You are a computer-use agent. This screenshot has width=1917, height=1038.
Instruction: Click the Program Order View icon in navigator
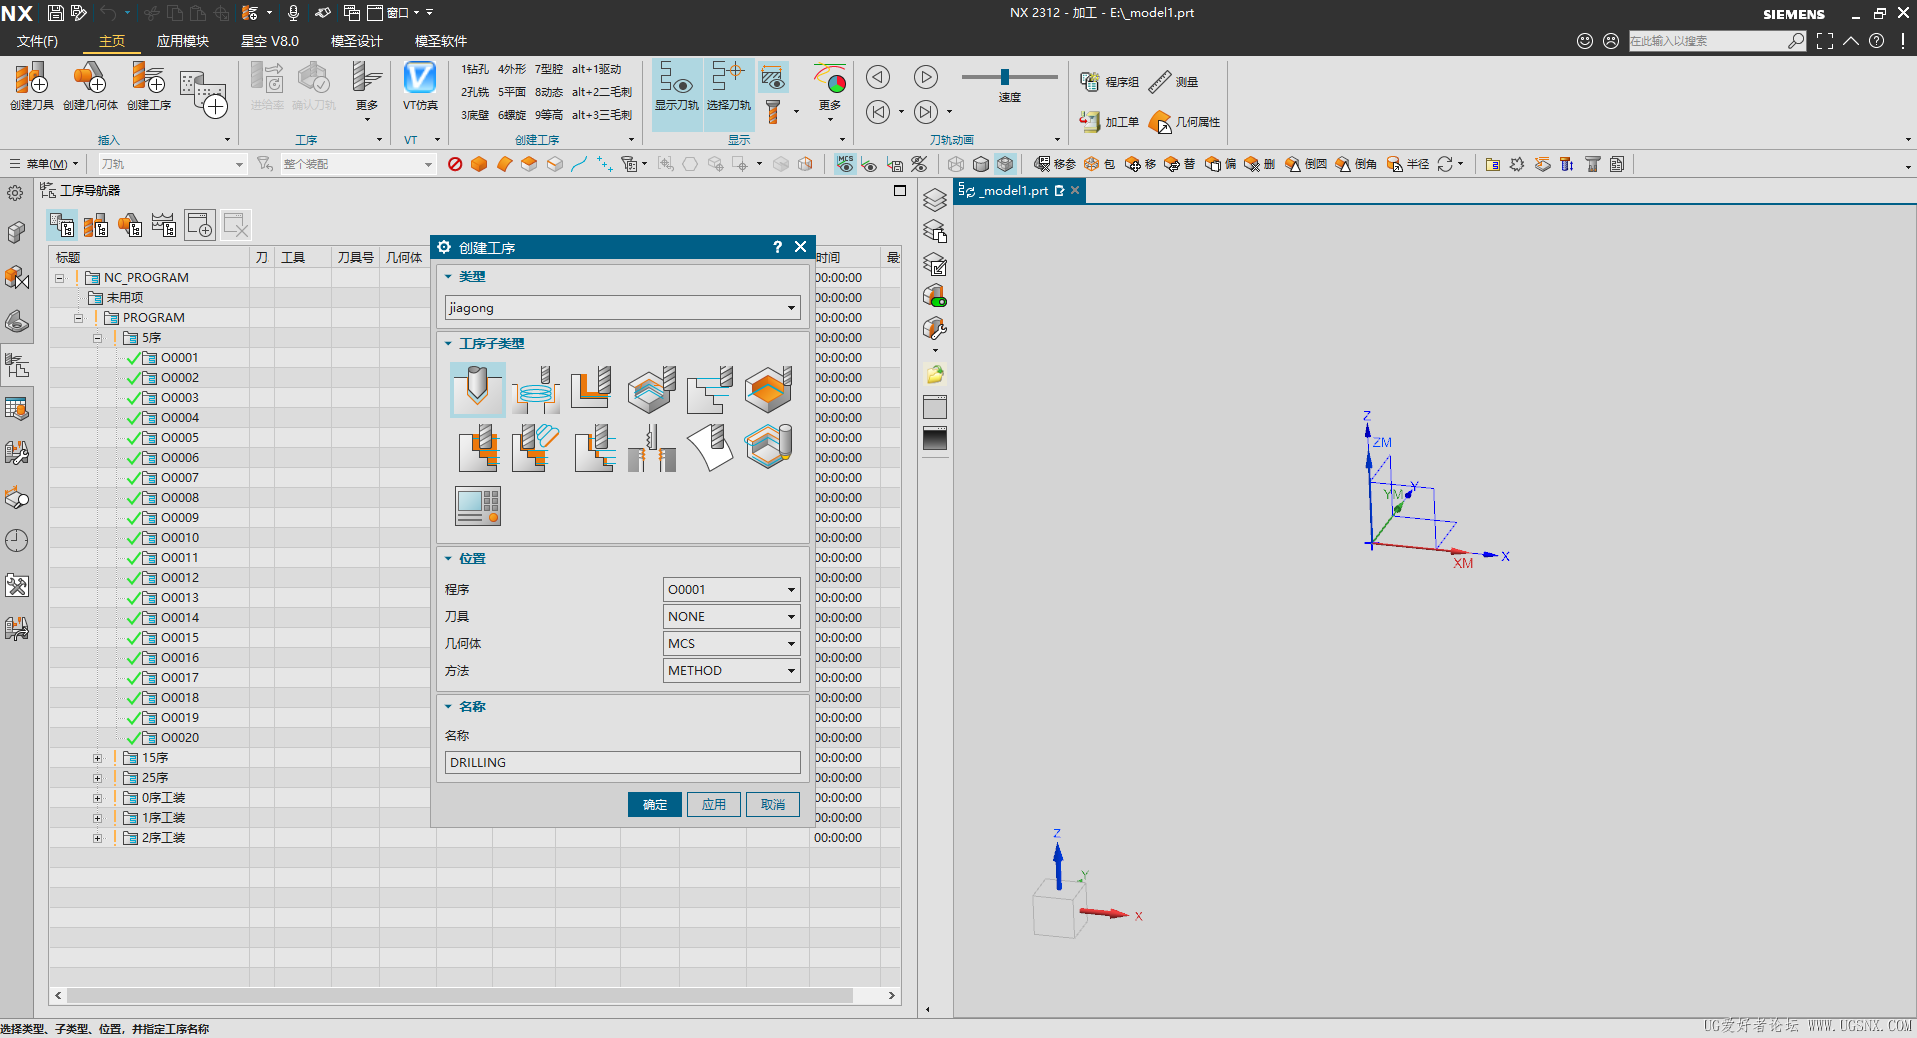63,225
